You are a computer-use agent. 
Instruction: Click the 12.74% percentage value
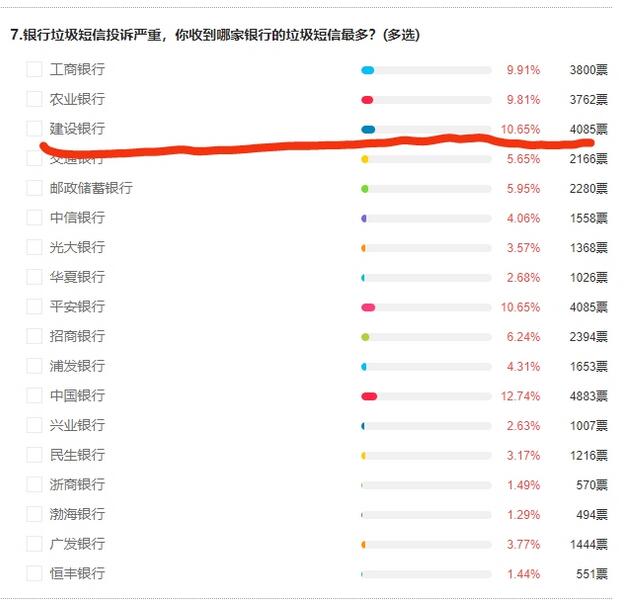click(521, 396)
